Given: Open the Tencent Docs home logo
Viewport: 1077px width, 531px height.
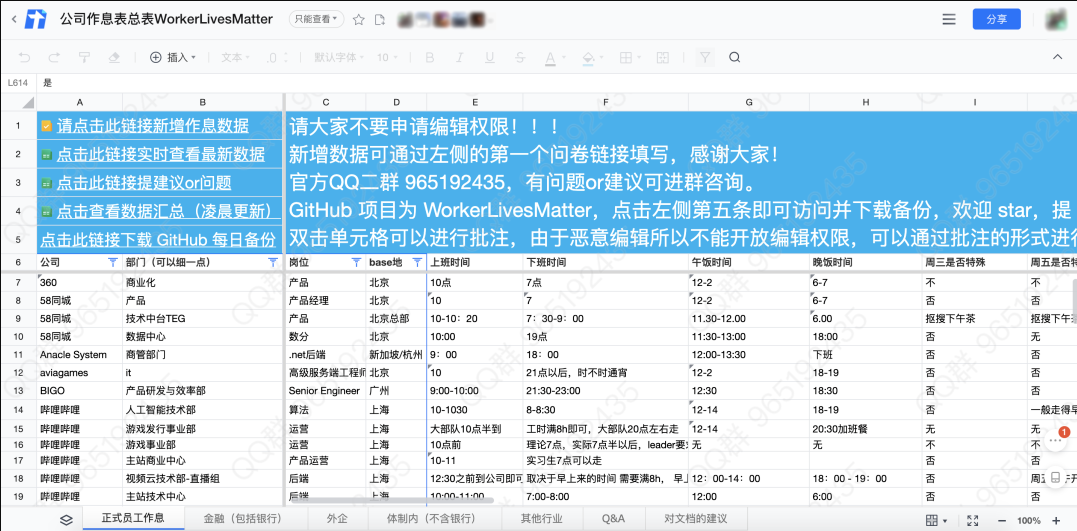Looking at the screenshot, I should (x=35, y=19).
